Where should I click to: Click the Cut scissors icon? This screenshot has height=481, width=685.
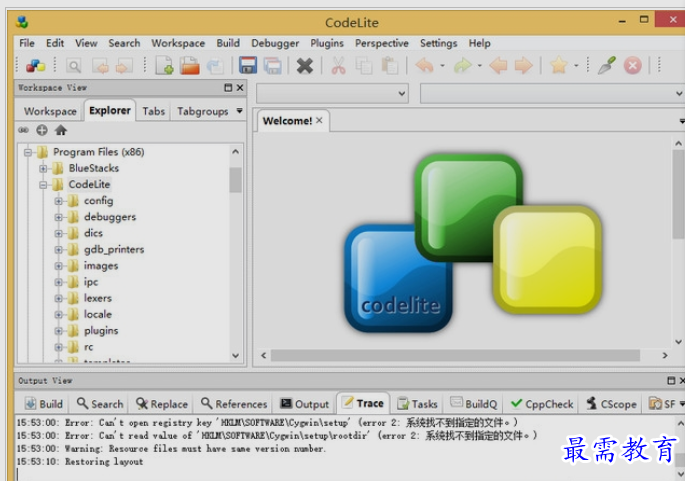[338, 66]
